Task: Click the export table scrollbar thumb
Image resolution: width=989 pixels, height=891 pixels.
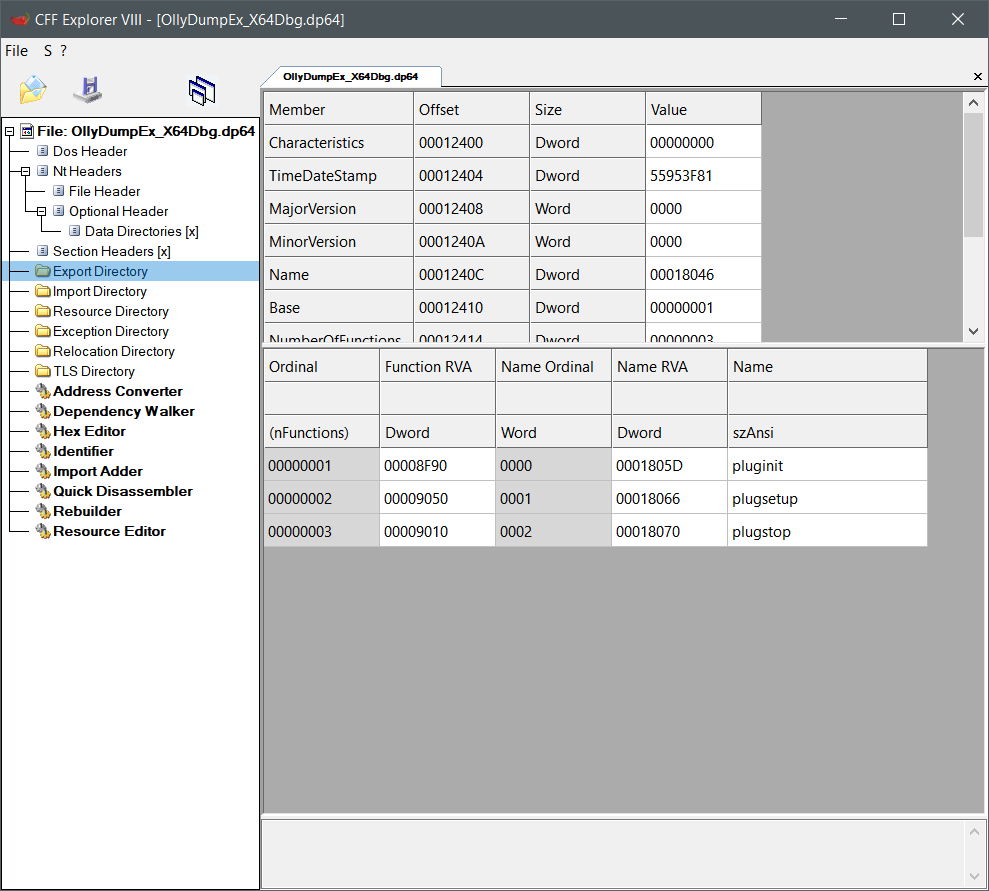Action: (x=973, y=175)
